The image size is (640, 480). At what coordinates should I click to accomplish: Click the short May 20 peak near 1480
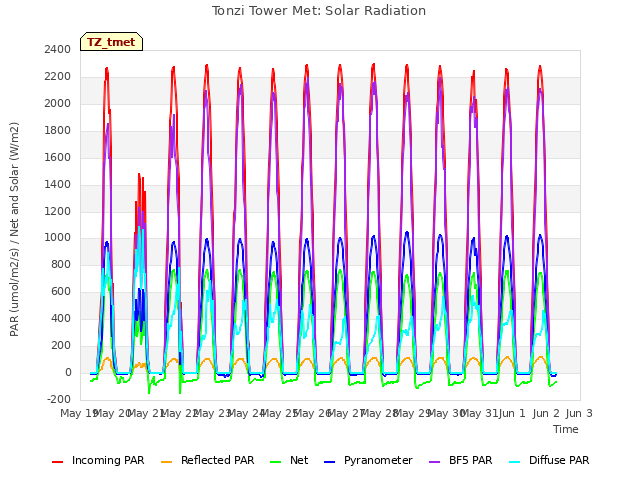(x=139, y=175)
